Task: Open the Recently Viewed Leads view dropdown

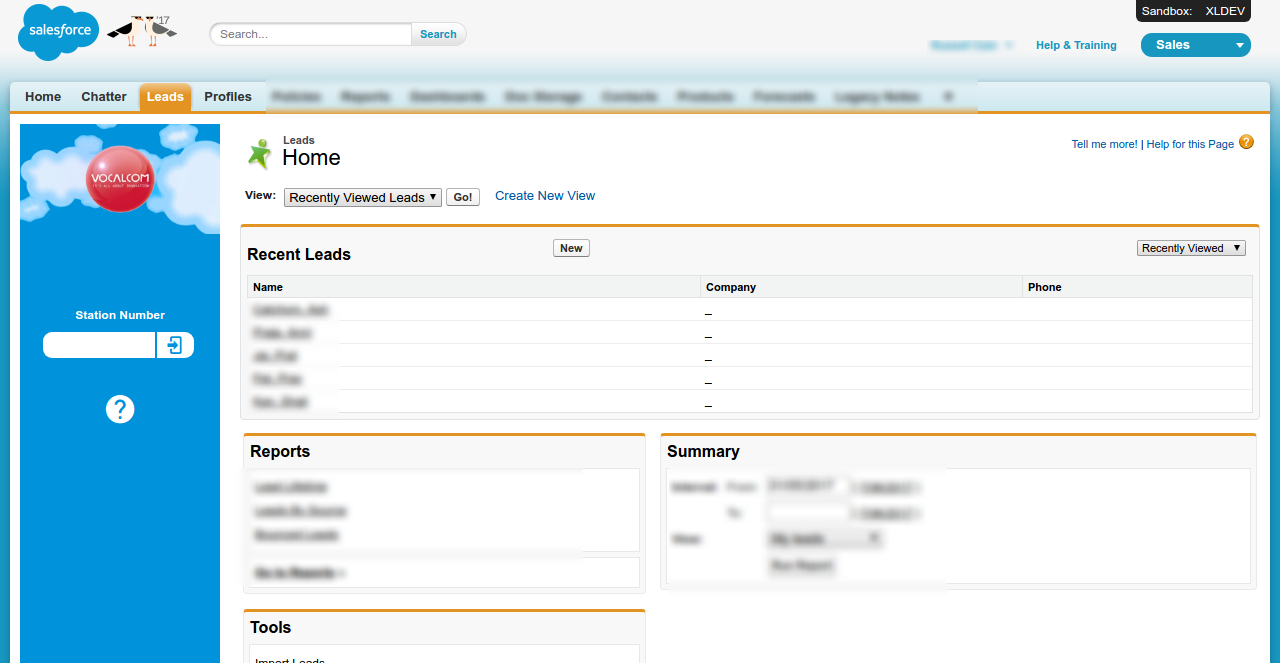Action: pos(363,198)
